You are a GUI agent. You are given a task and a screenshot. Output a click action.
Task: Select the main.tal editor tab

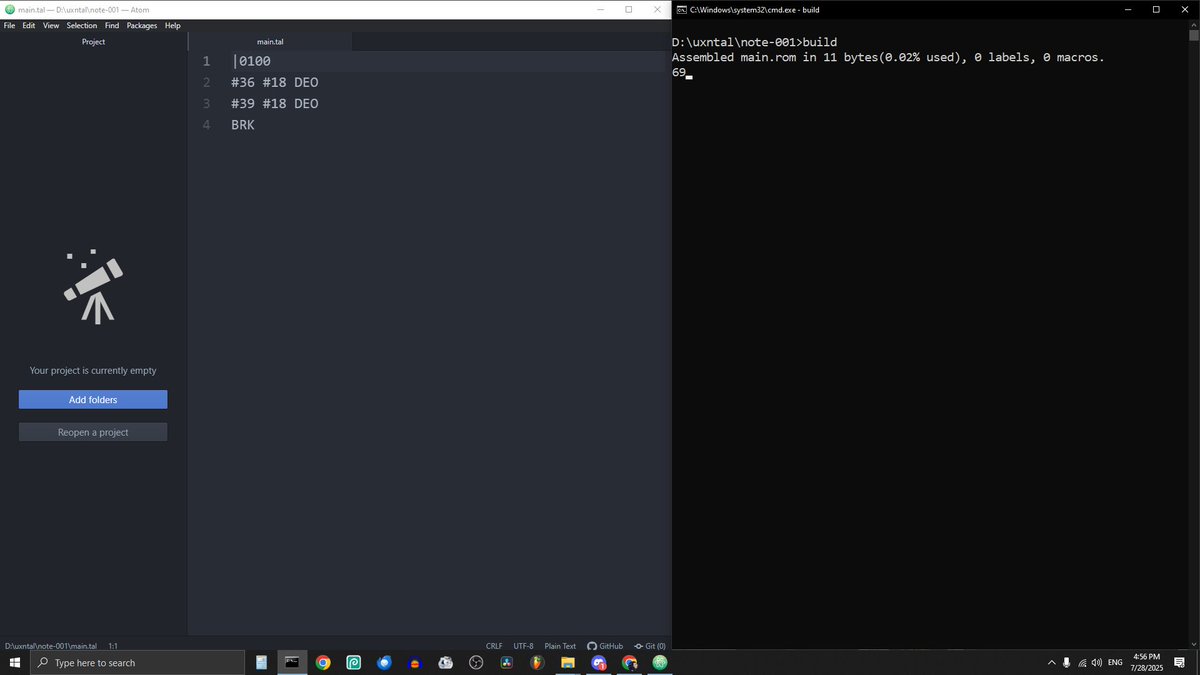coord(270,42)
